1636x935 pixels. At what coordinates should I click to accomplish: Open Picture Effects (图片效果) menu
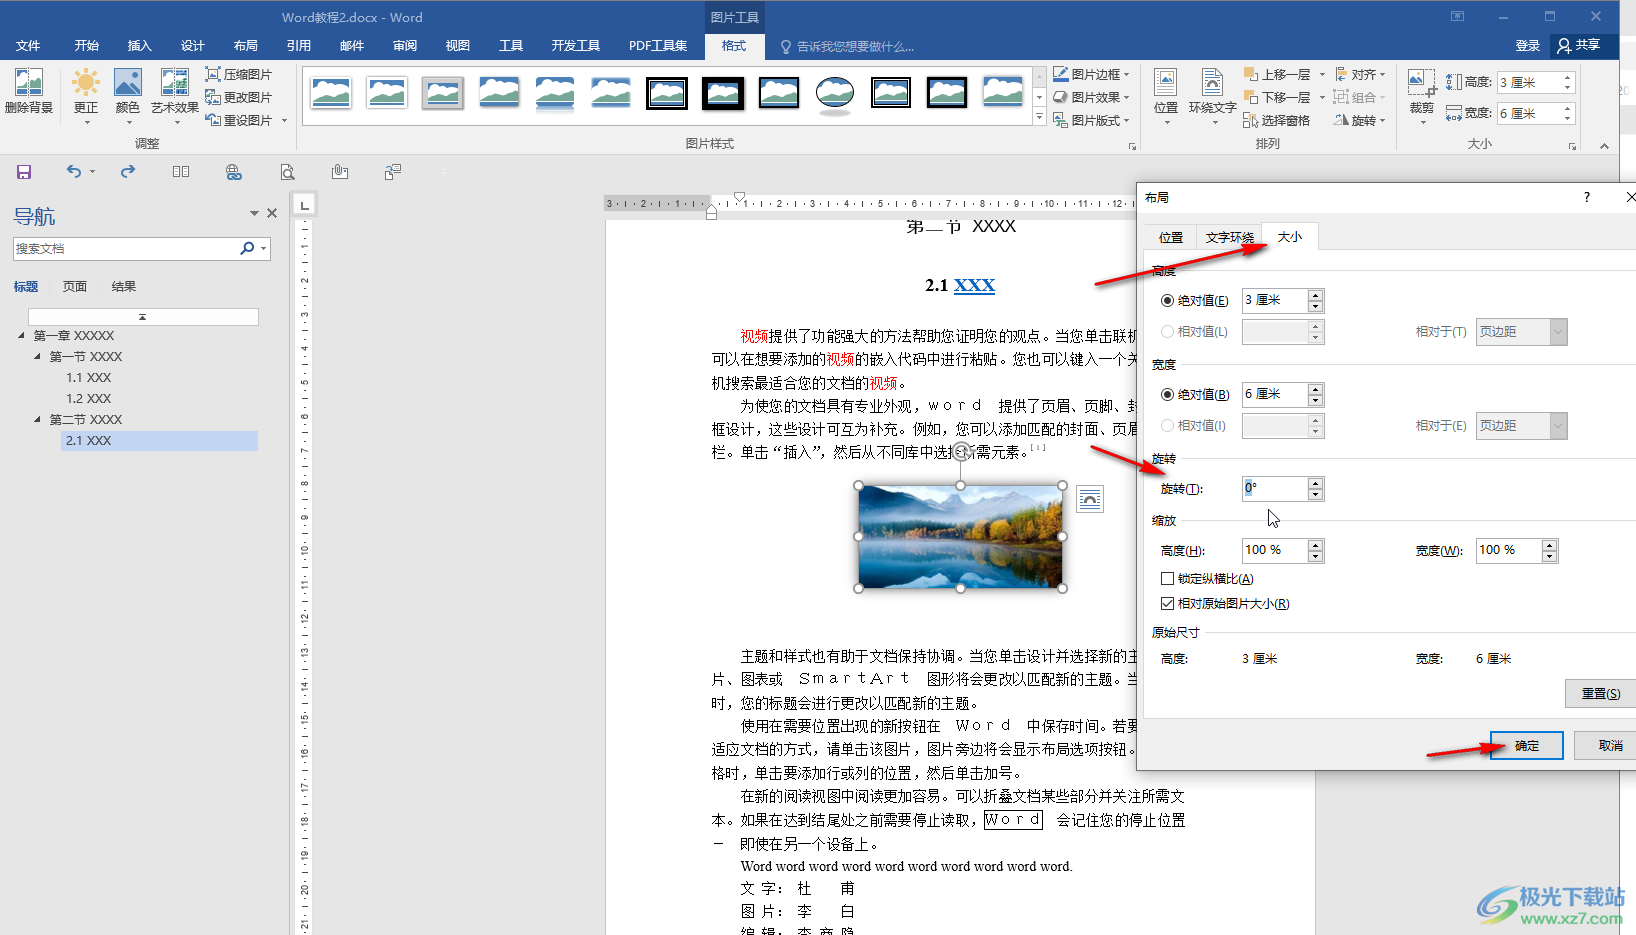pos(1091,97)
